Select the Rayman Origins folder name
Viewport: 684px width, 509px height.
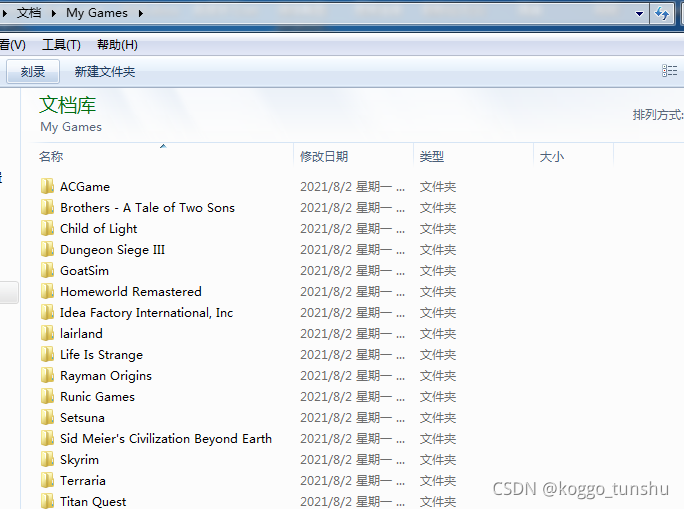pyautogui.click(x=106, y=376)
